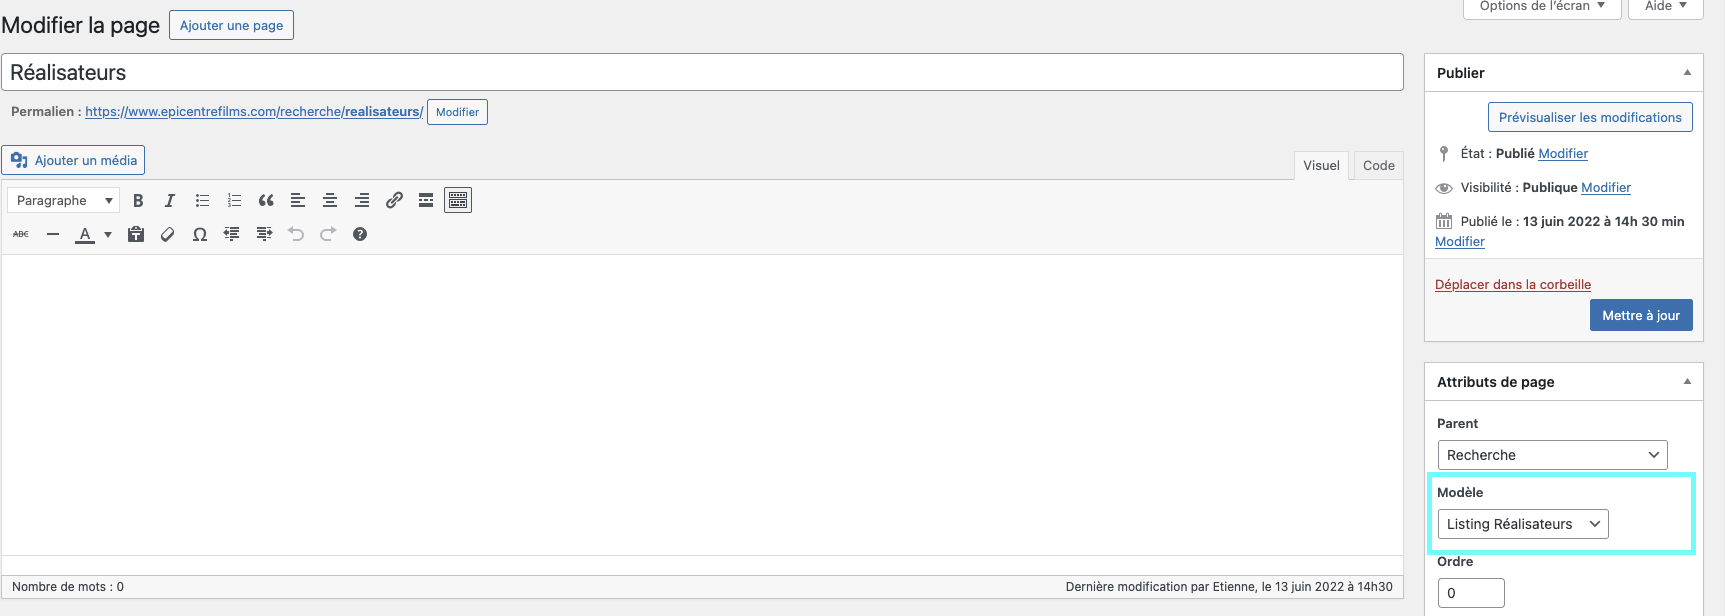Open keyboard shortcuts help icon
The image size is (1725, 616).
(360, 234)
